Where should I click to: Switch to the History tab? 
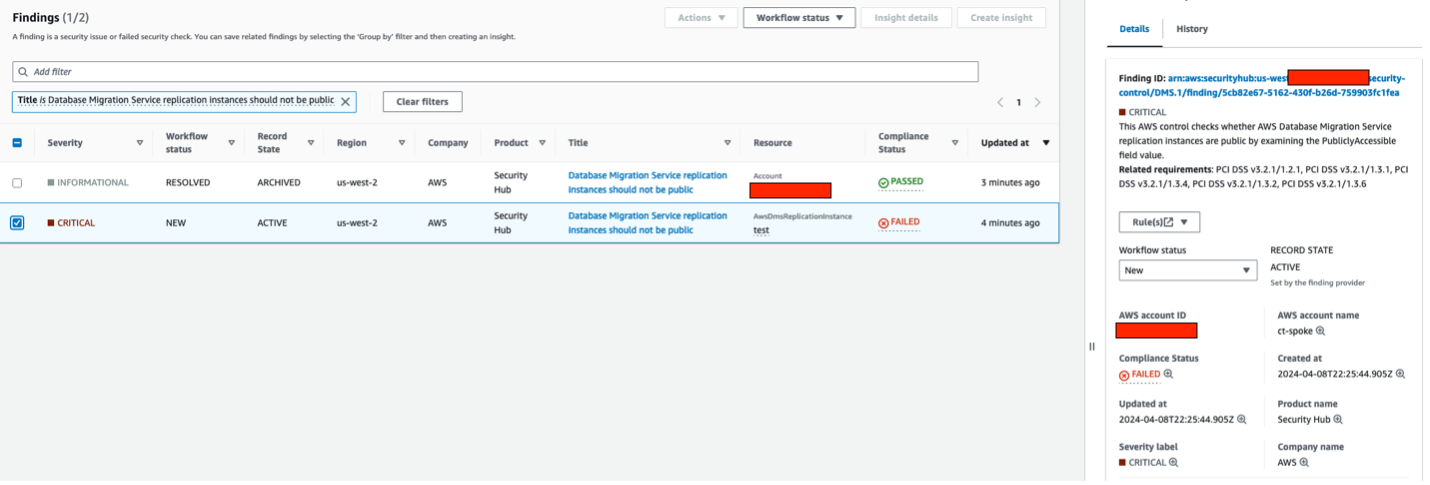point(1191,29)
